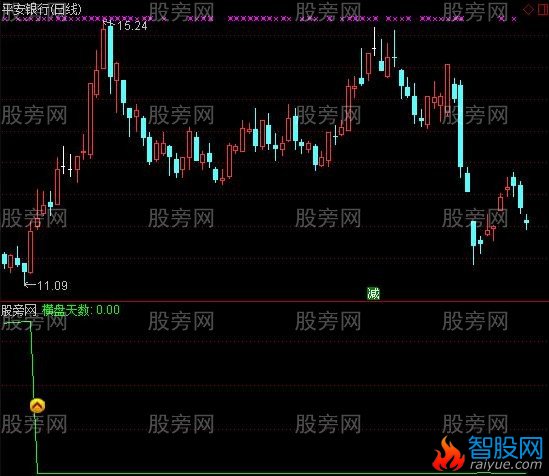The width and height of the screenshot is (549, 476).
Task: Click the yellow up-arrow signal icon
Action: point(37,406)
